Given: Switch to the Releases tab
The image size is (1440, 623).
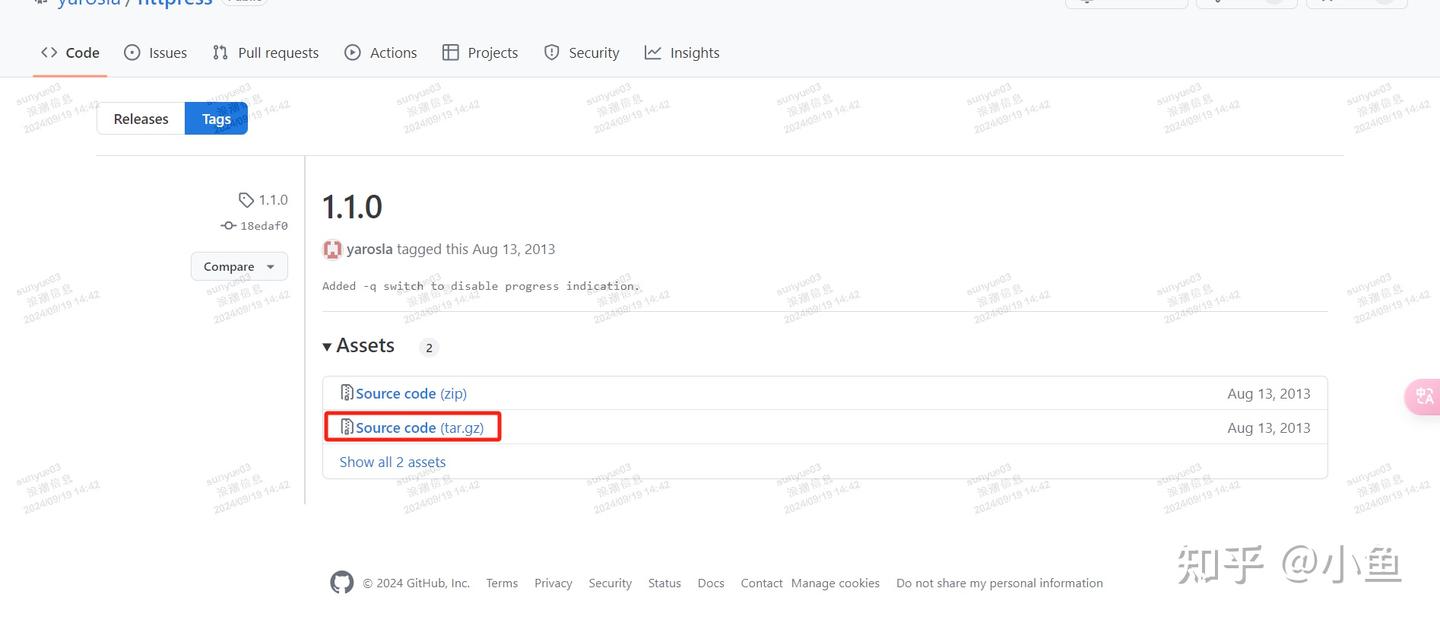Looking at the screenshot, I should 141,119.
